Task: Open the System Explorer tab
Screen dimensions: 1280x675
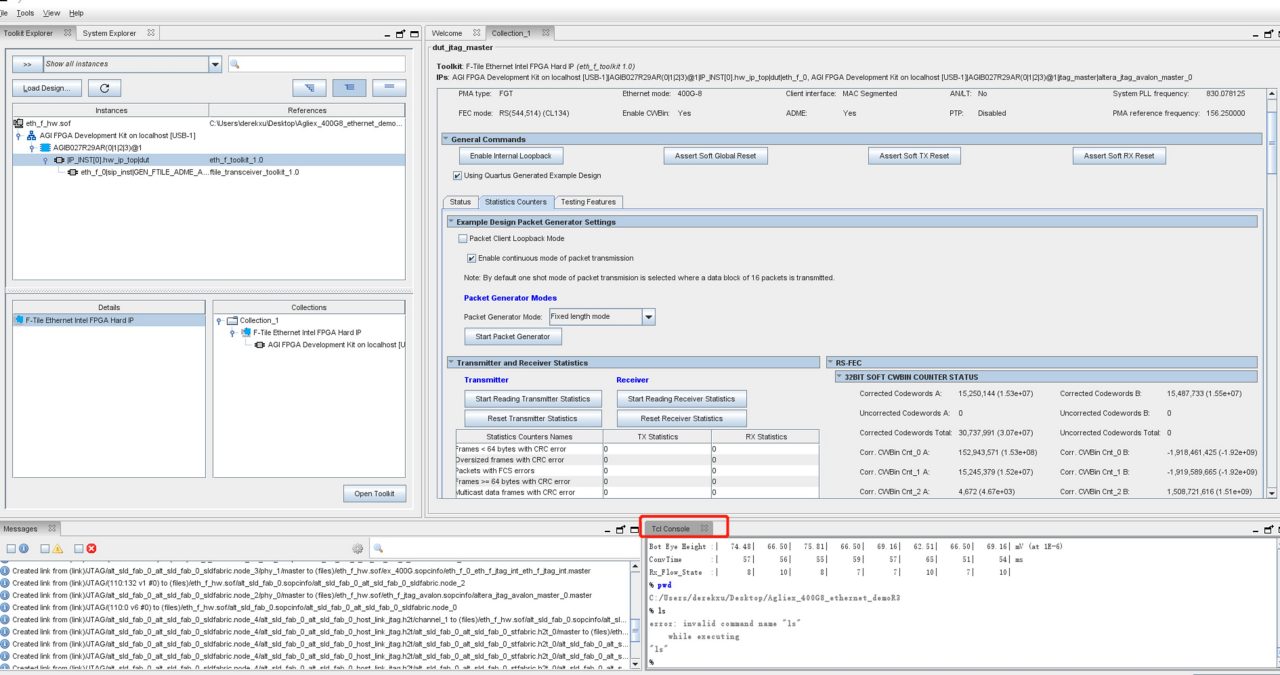Action: 110,33
